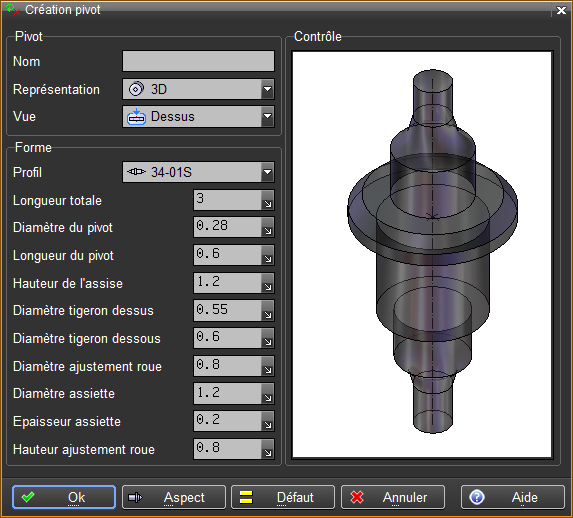Screen dimensions: 573x518
Task: Open the Aspect settings button
Action: pos(174,497)
